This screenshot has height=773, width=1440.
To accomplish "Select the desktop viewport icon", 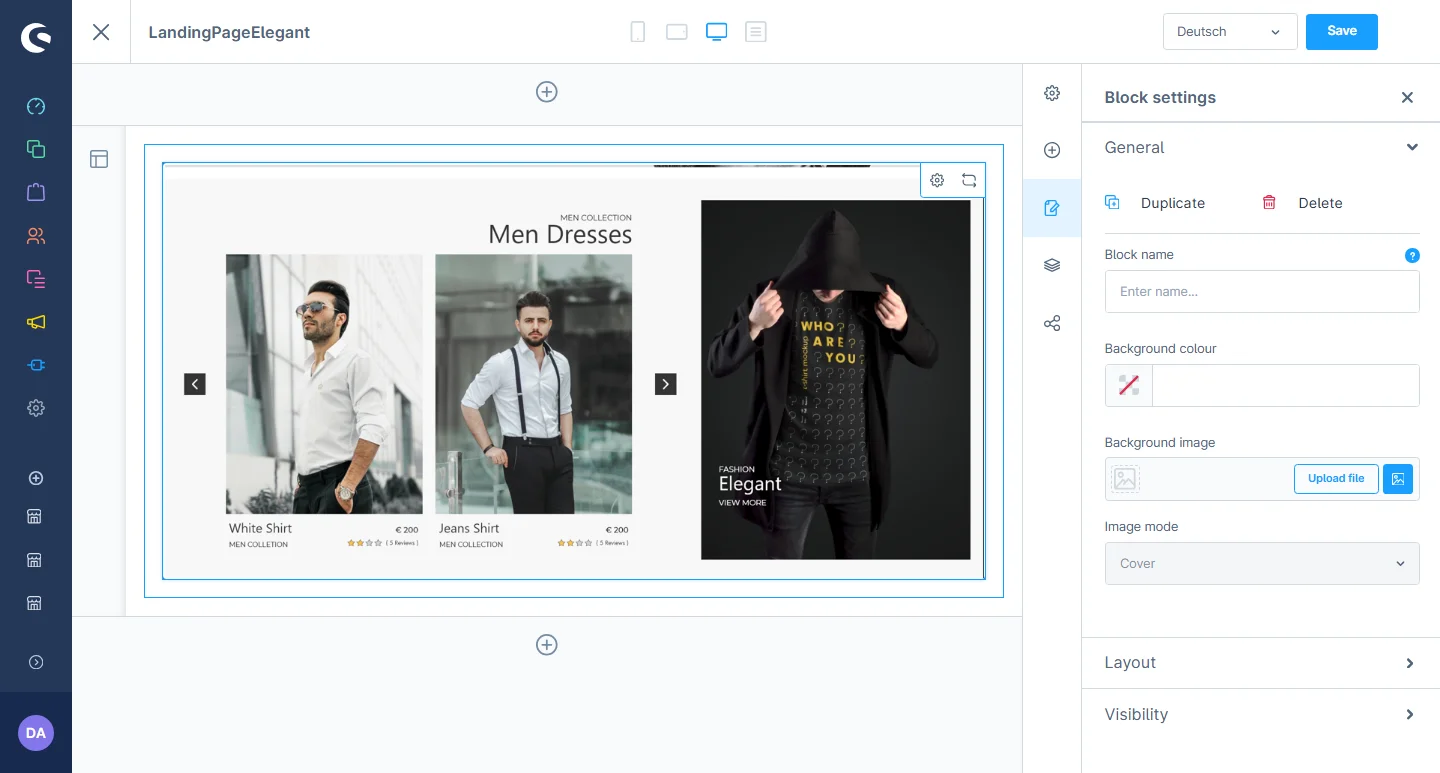I will (716, 32).
